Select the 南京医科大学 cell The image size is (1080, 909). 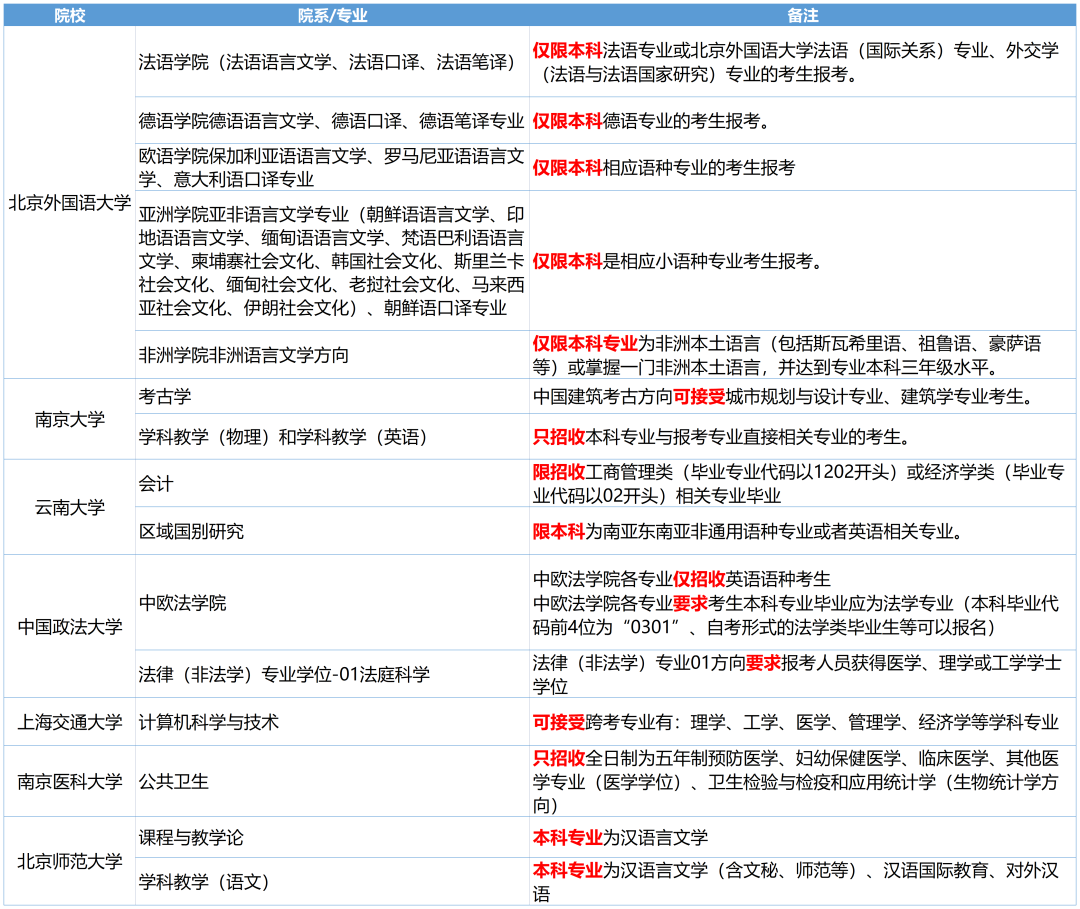70,781
